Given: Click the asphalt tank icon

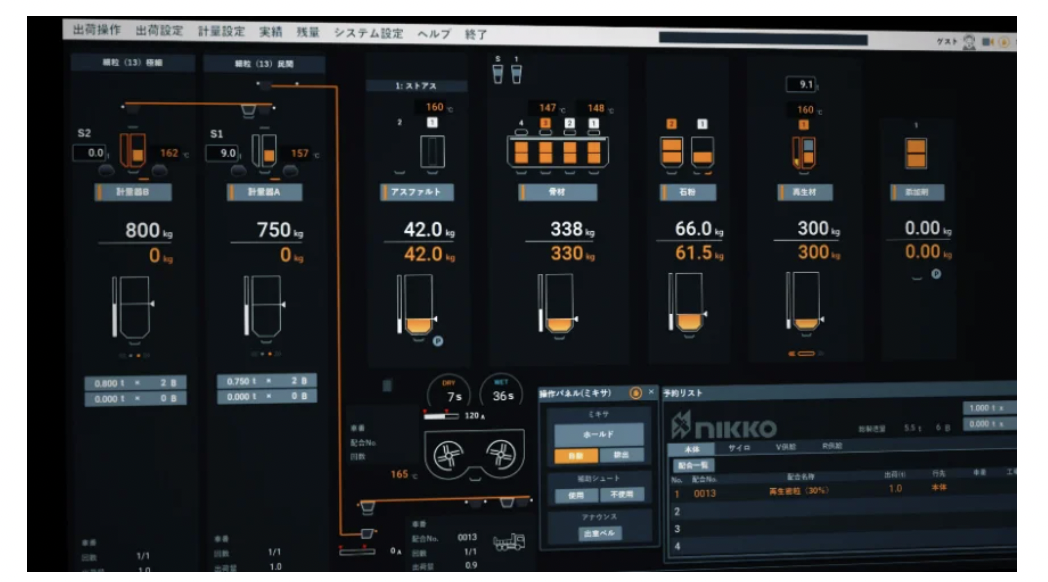Looking at the screenshot, I should click(433, 152).
